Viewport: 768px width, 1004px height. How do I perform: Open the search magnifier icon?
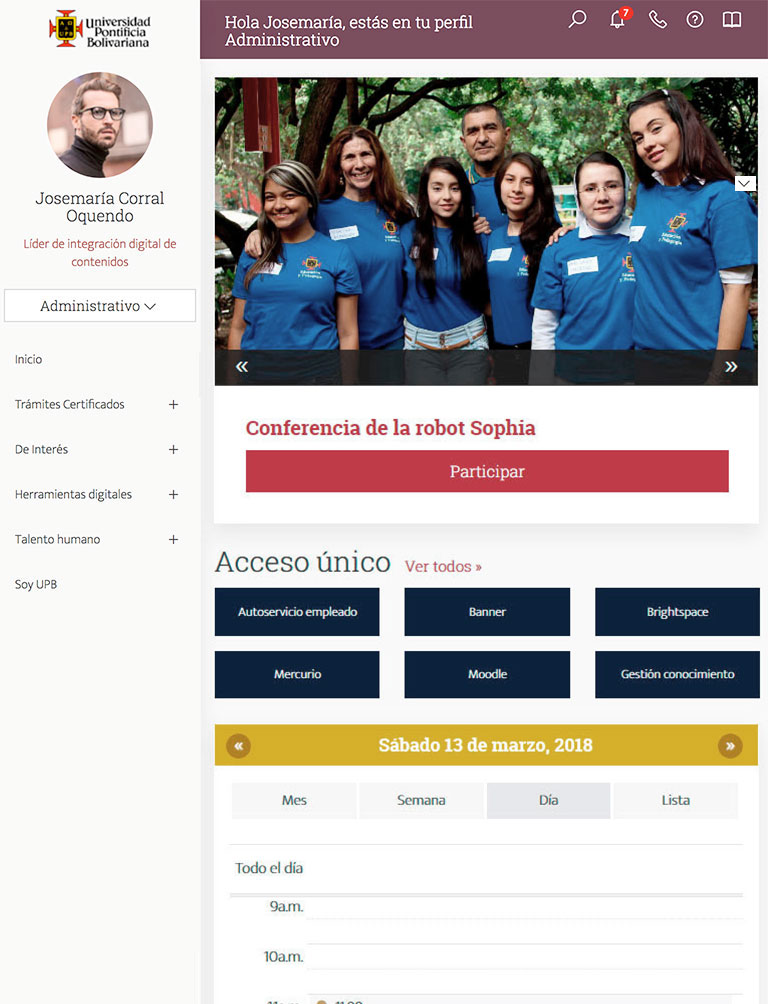(577, 19)
